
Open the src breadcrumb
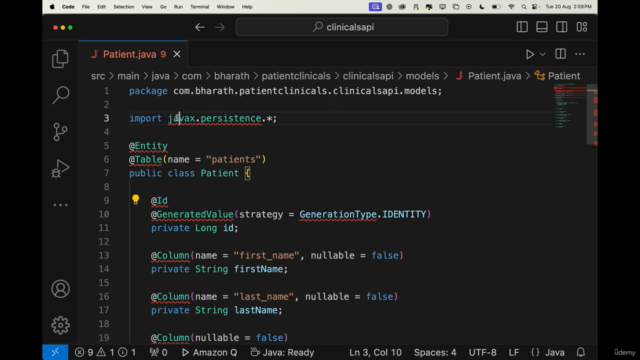point(98,76)
